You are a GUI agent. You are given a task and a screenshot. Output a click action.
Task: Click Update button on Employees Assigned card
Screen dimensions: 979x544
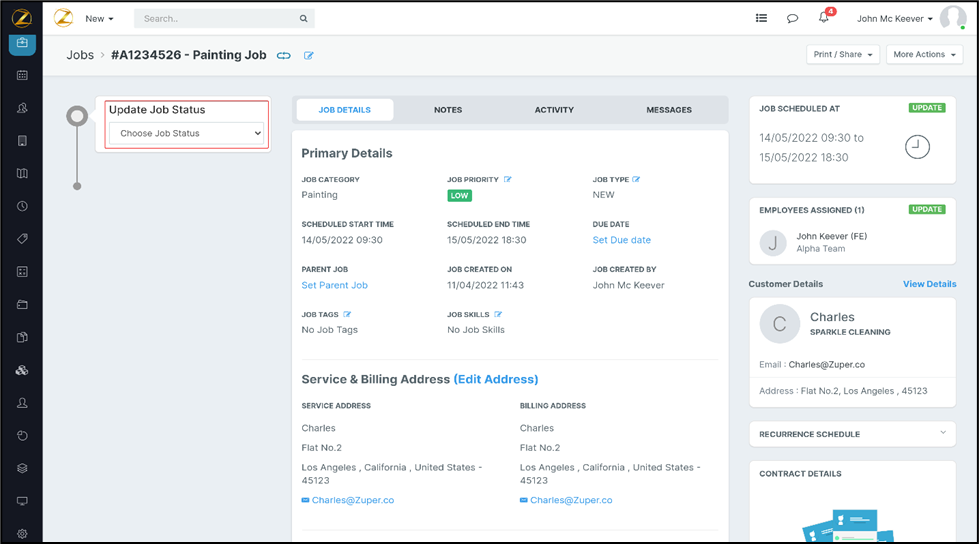(x=926, y=210)
